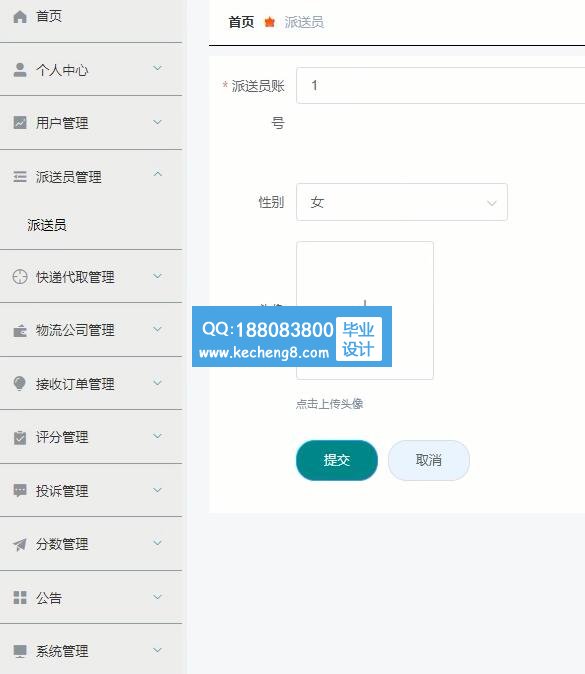
Task: Click the person icon for 个人中心
Action: pyautogui.click(x=20, y=70)
